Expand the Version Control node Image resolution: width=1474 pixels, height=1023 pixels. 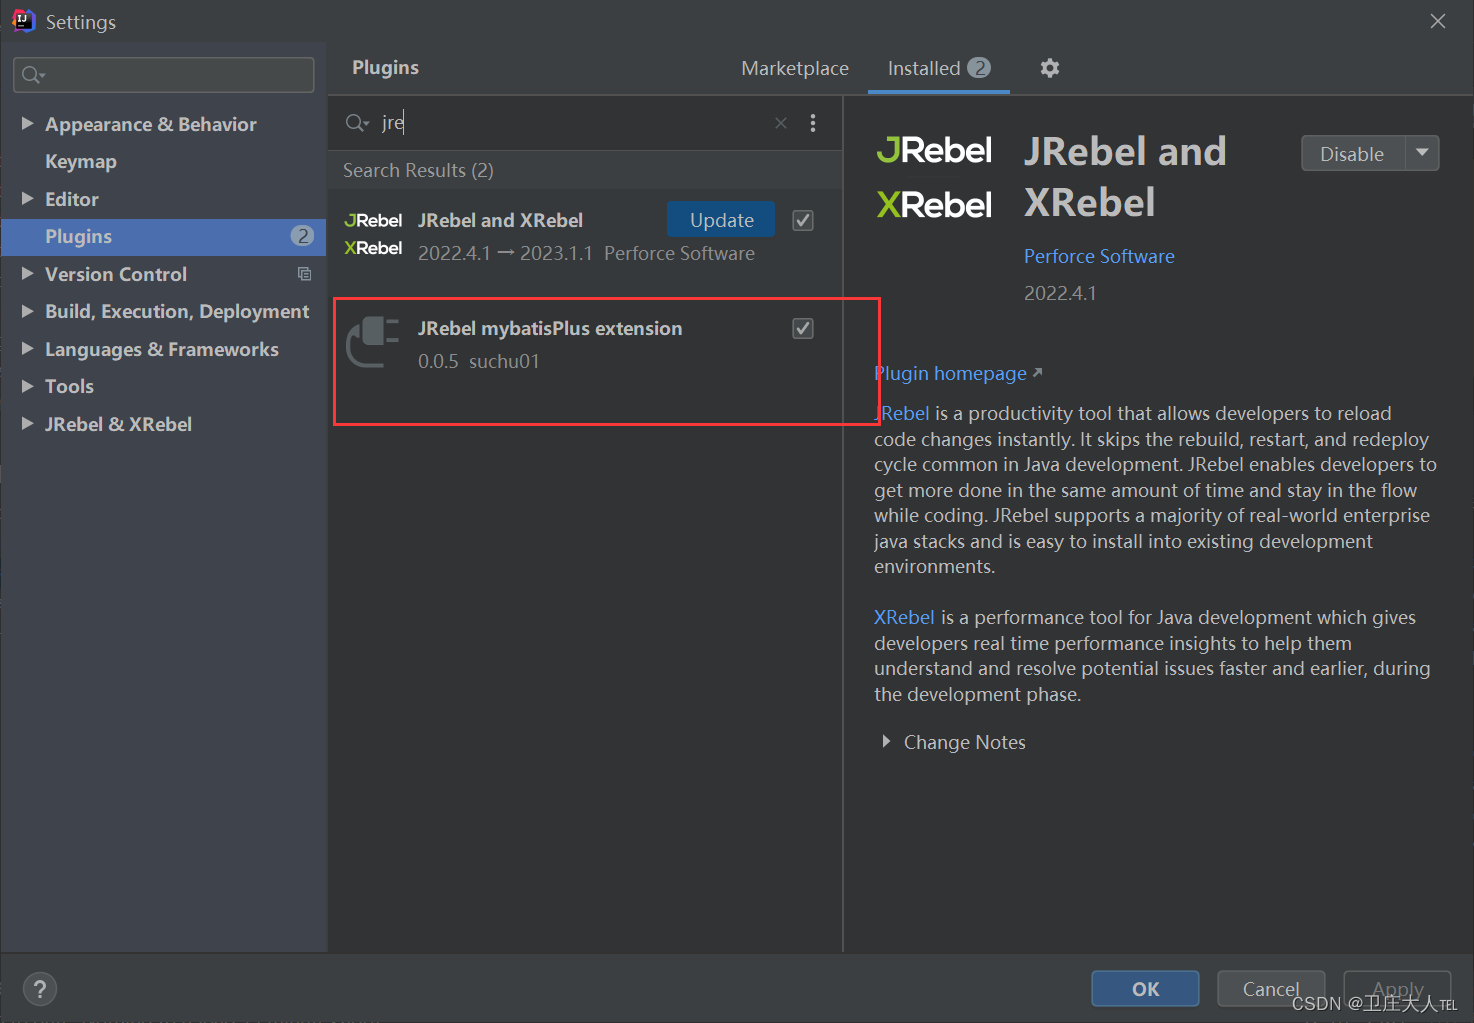[x=27, y=274]
